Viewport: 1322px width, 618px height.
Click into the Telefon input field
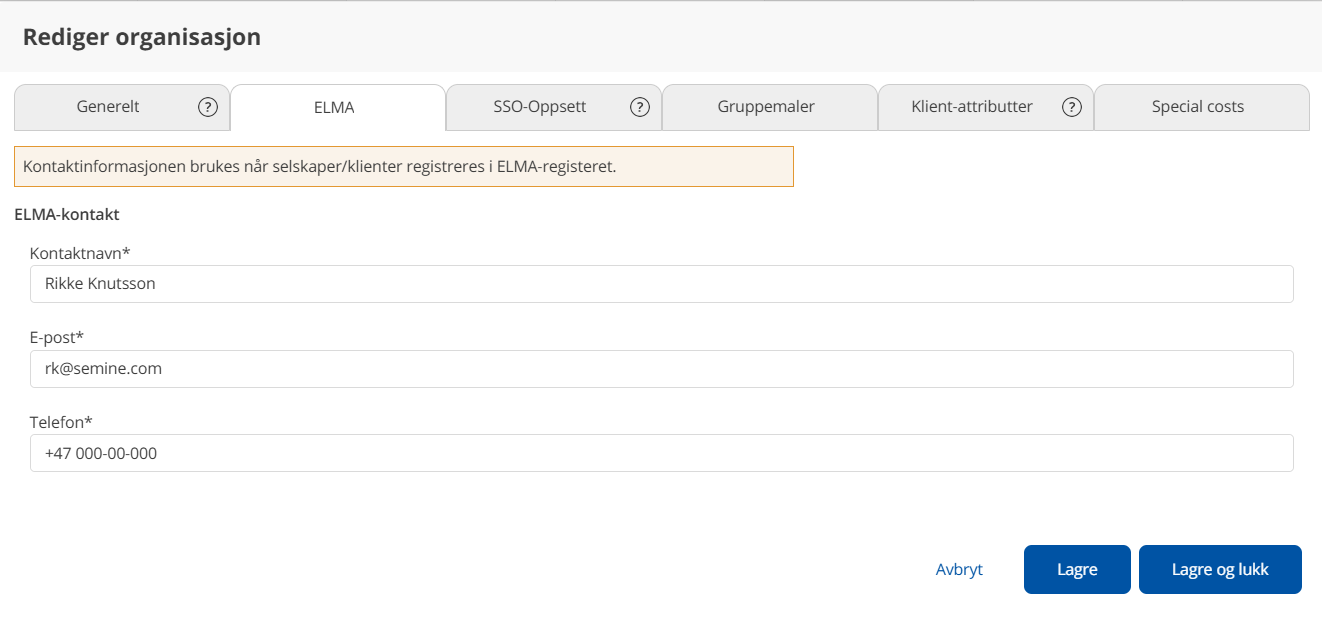coord(661,453)
